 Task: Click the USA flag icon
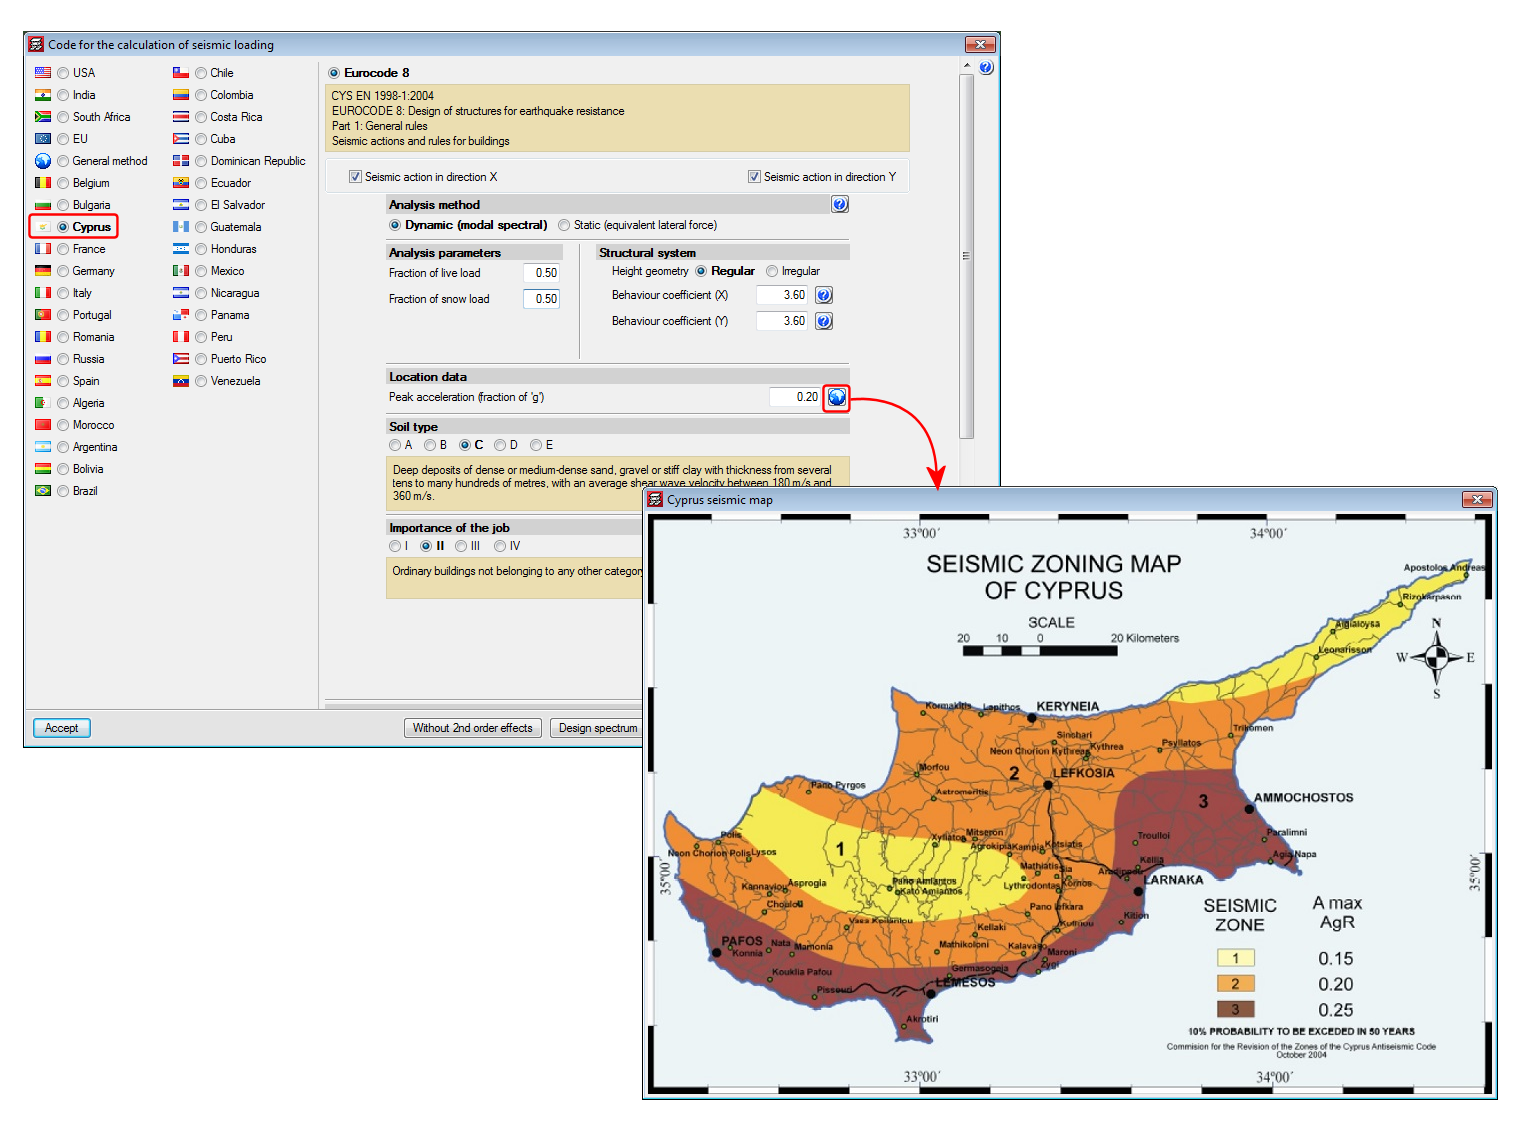[x=43, y=73]
